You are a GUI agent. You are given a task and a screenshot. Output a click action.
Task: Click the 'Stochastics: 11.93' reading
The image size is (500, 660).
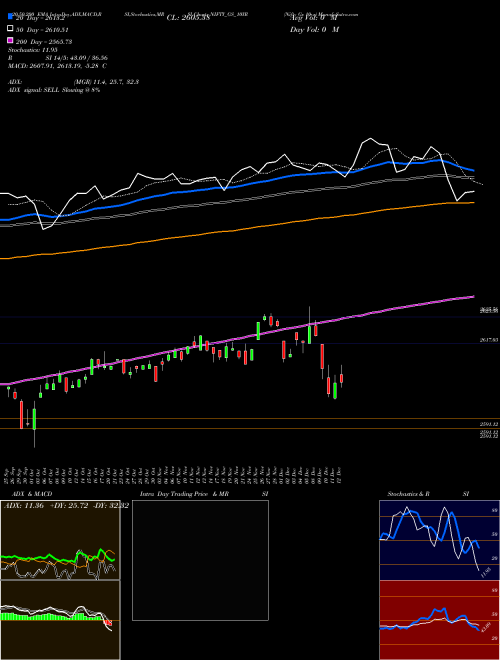[32, 50]
